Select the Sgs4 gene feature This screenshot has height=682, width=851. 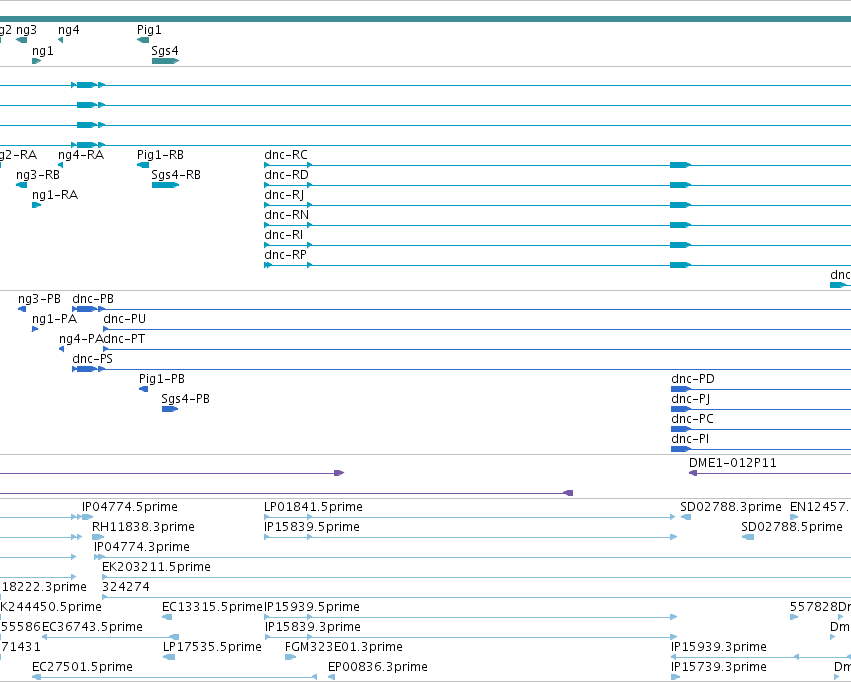[x=165, y=61]
